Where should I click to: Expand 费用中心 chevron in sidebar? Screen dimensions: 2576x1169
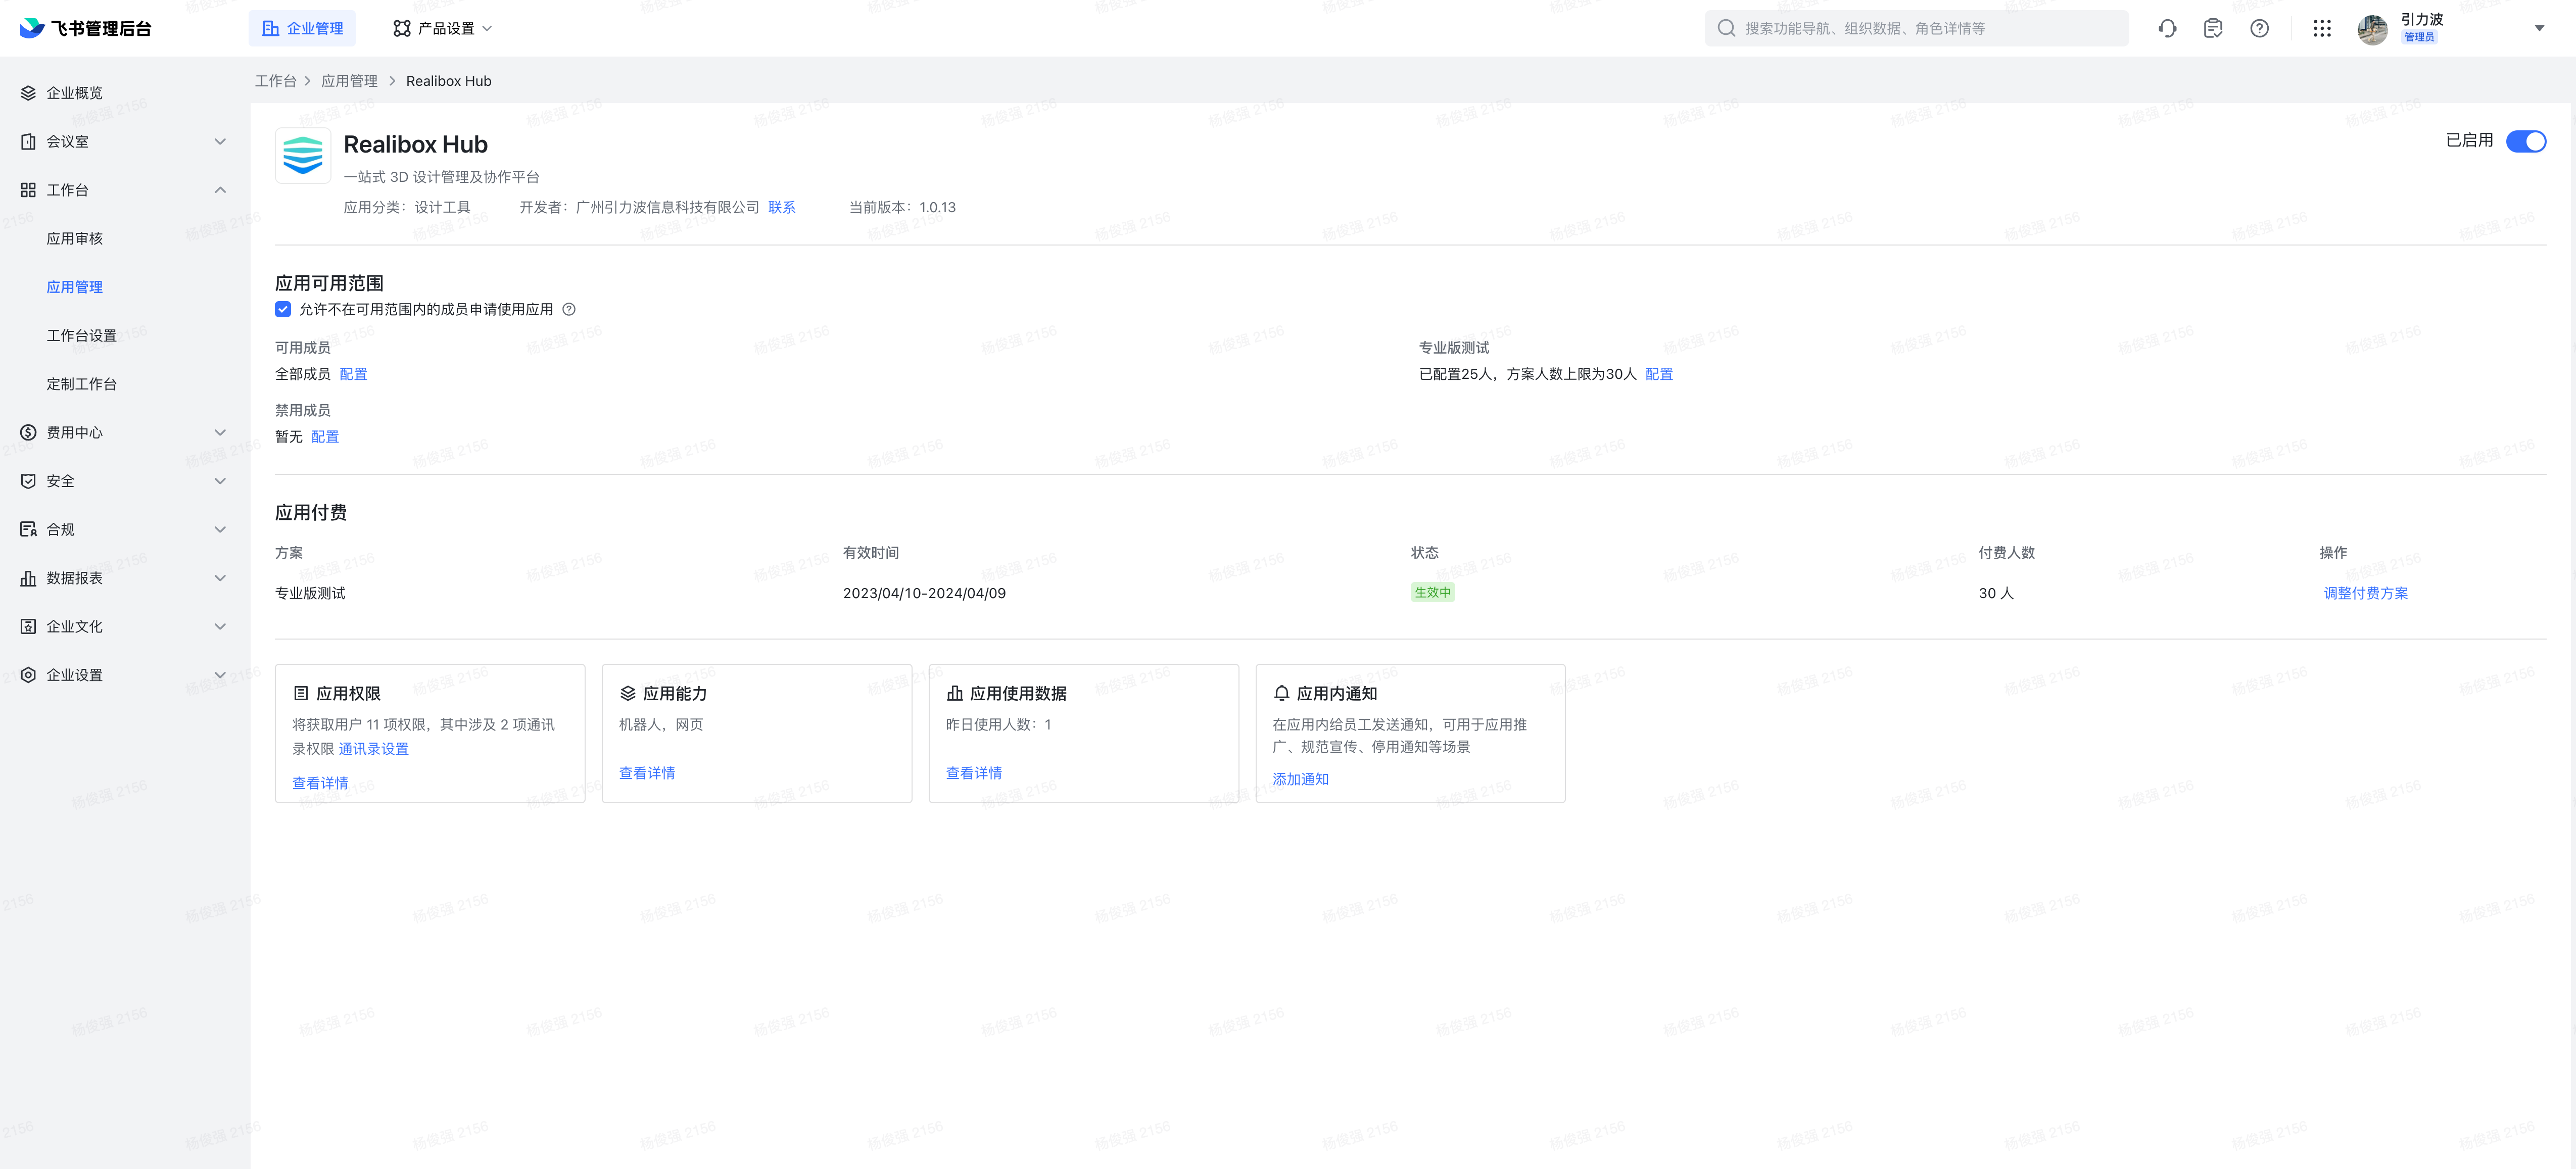[220, 432]
